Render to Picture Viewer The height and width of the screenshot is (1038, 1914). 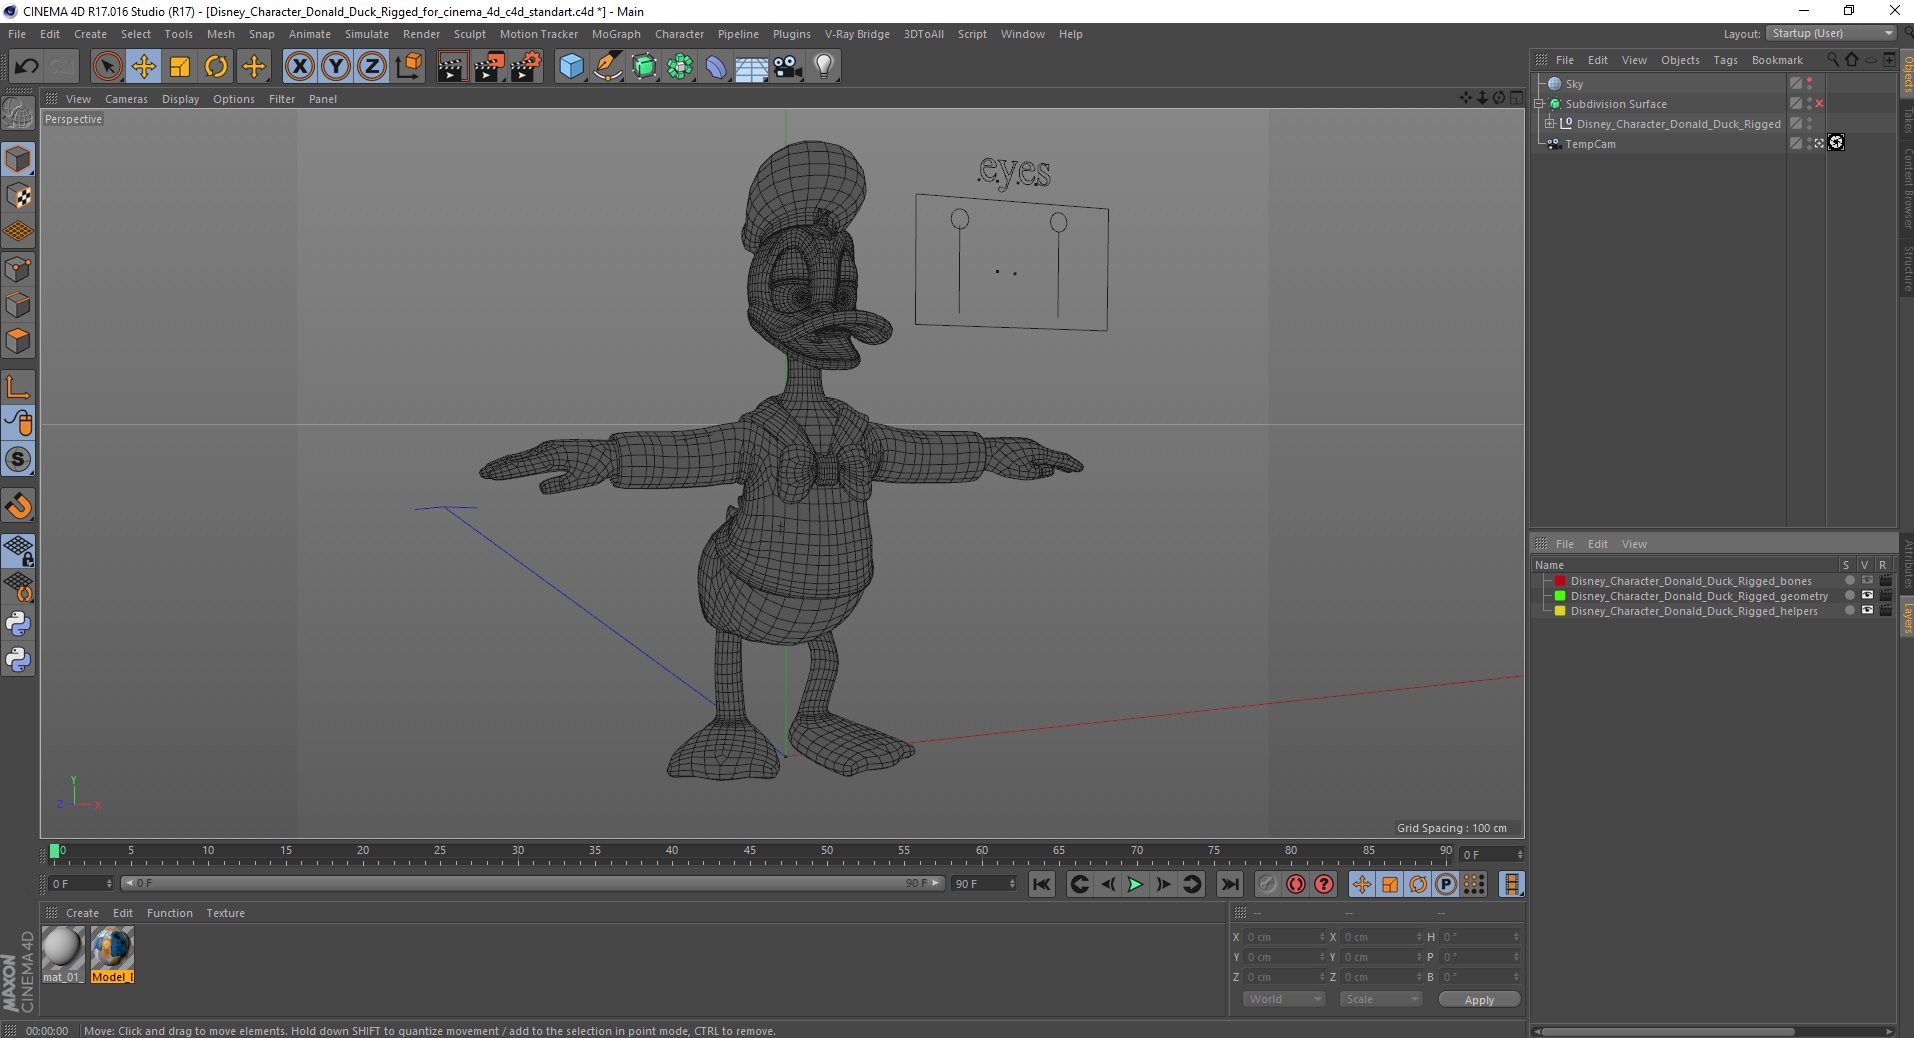489,67
